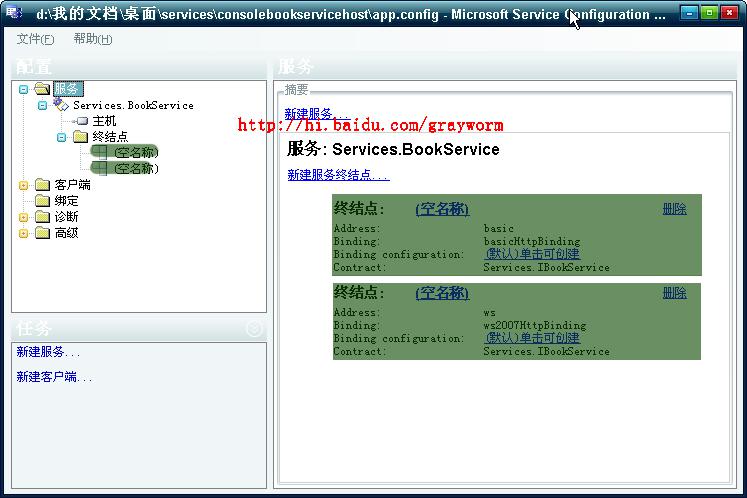Expand the 诊断 tree node
This screenshot has height=498, width=747.
point(23,217)
